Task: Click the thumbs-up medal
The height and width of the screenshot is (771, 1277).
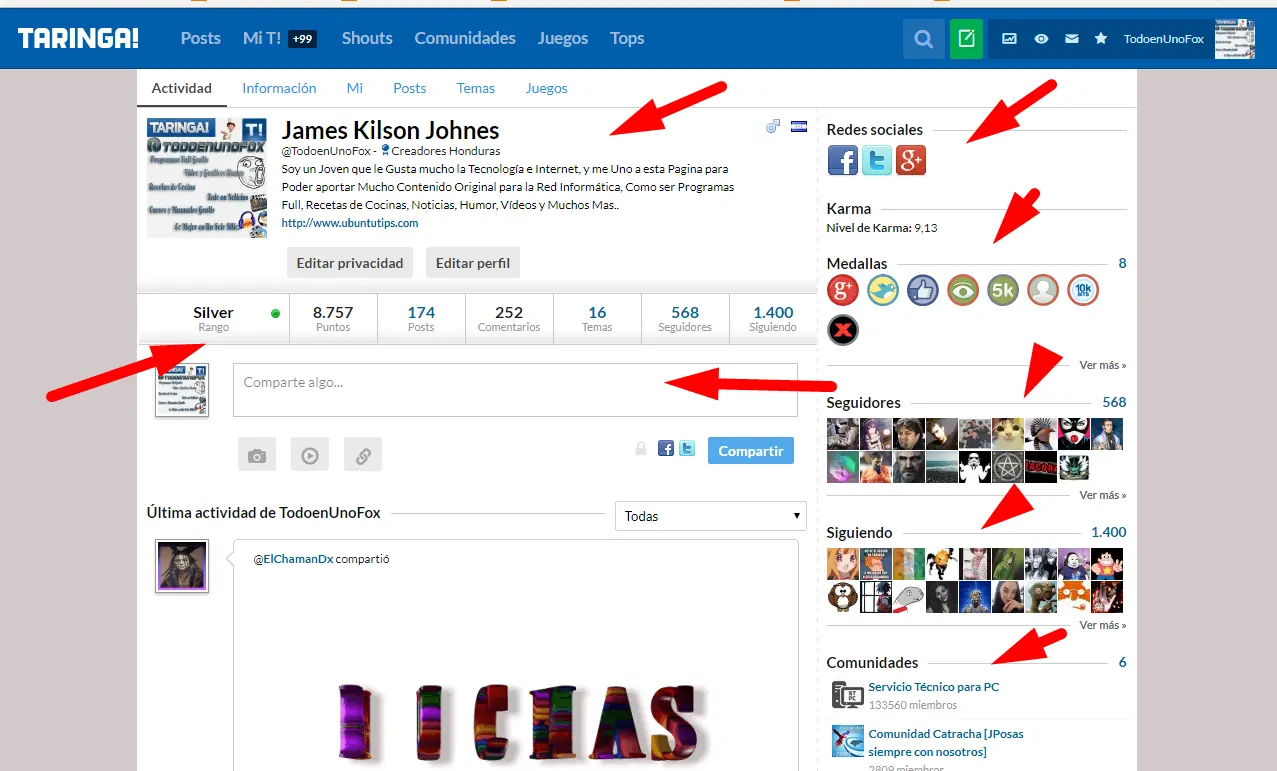Action: coord(923,290)
